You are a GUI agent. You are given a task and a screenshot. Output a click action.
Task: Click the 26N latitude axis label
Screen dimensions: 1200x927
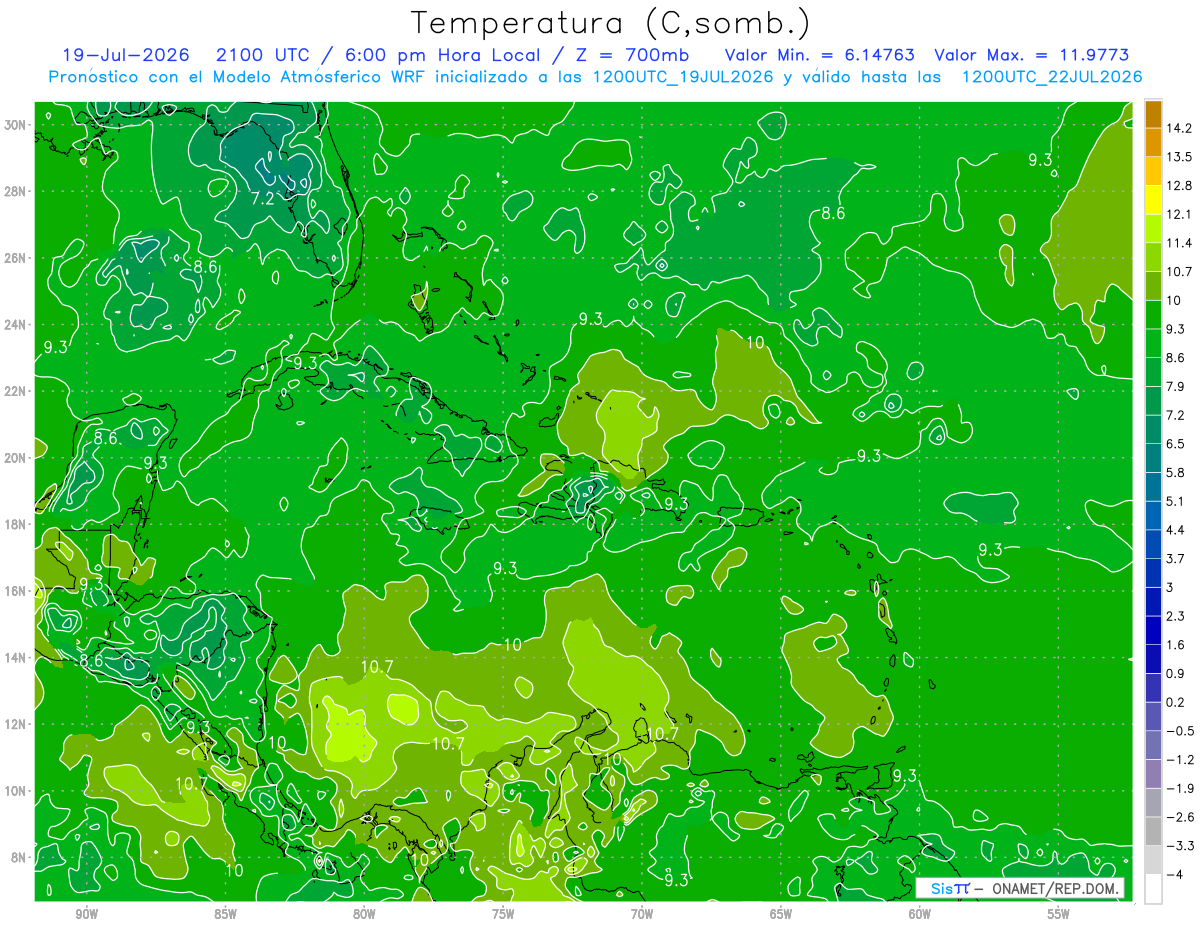point(16,258)
